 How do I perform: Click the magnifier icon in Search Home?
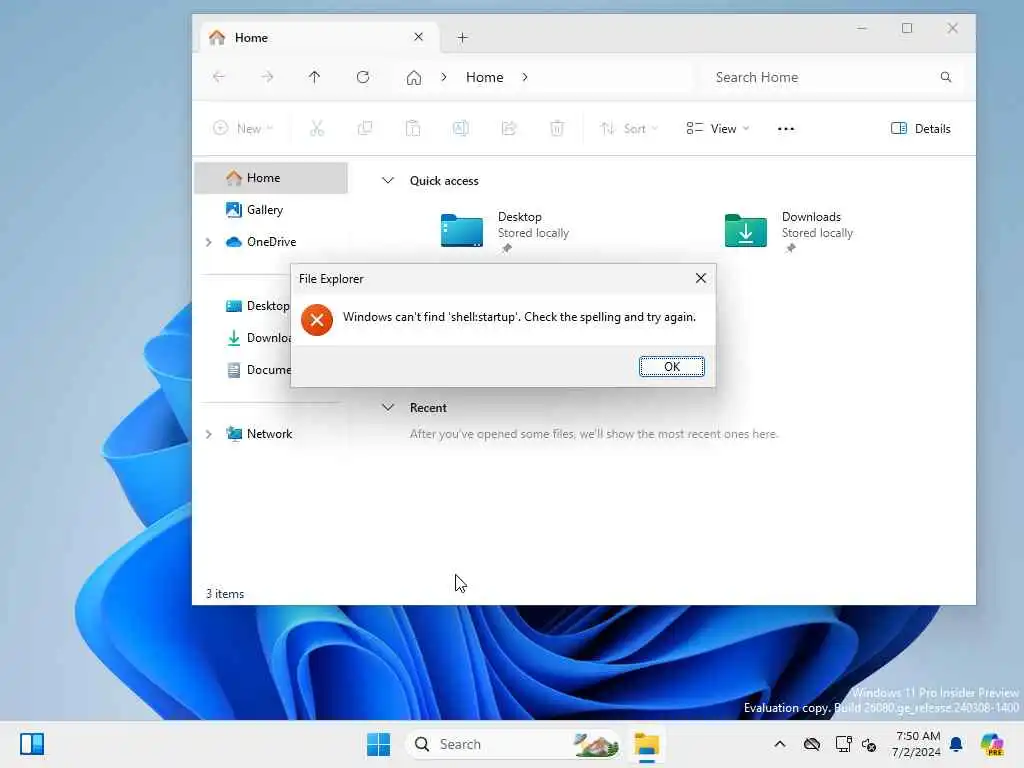point(946,77)
